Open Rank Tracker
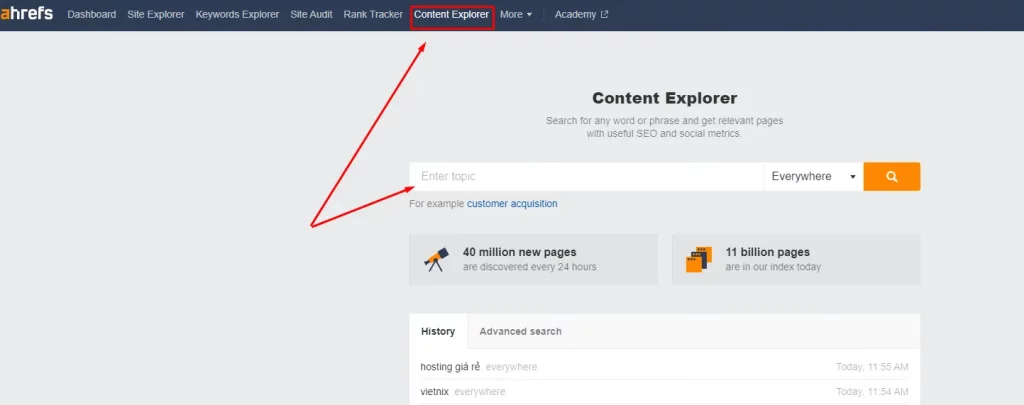The width and height of the screenshot is (1024, 405). pos(373,14)
